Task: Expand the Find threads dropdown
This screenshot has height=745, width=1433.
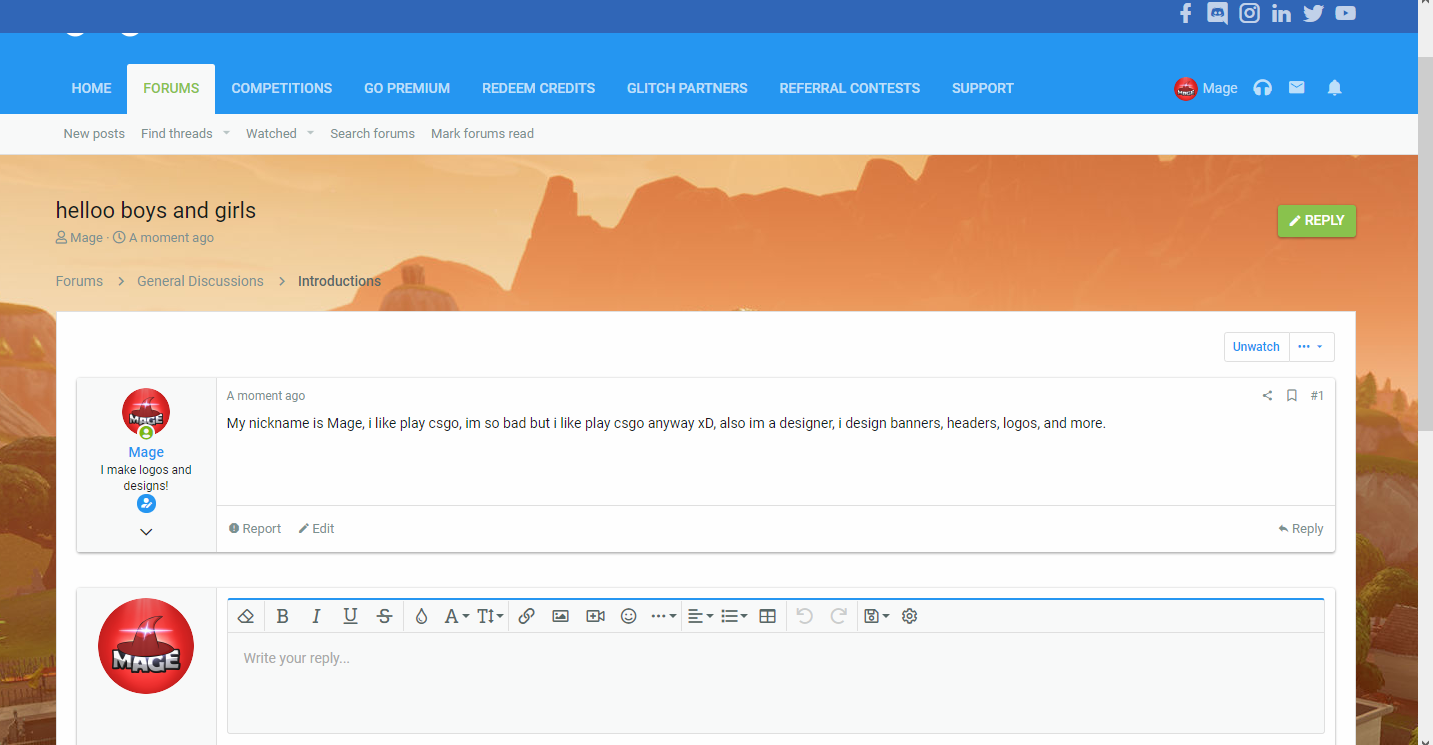Action: tap(226, 133)
